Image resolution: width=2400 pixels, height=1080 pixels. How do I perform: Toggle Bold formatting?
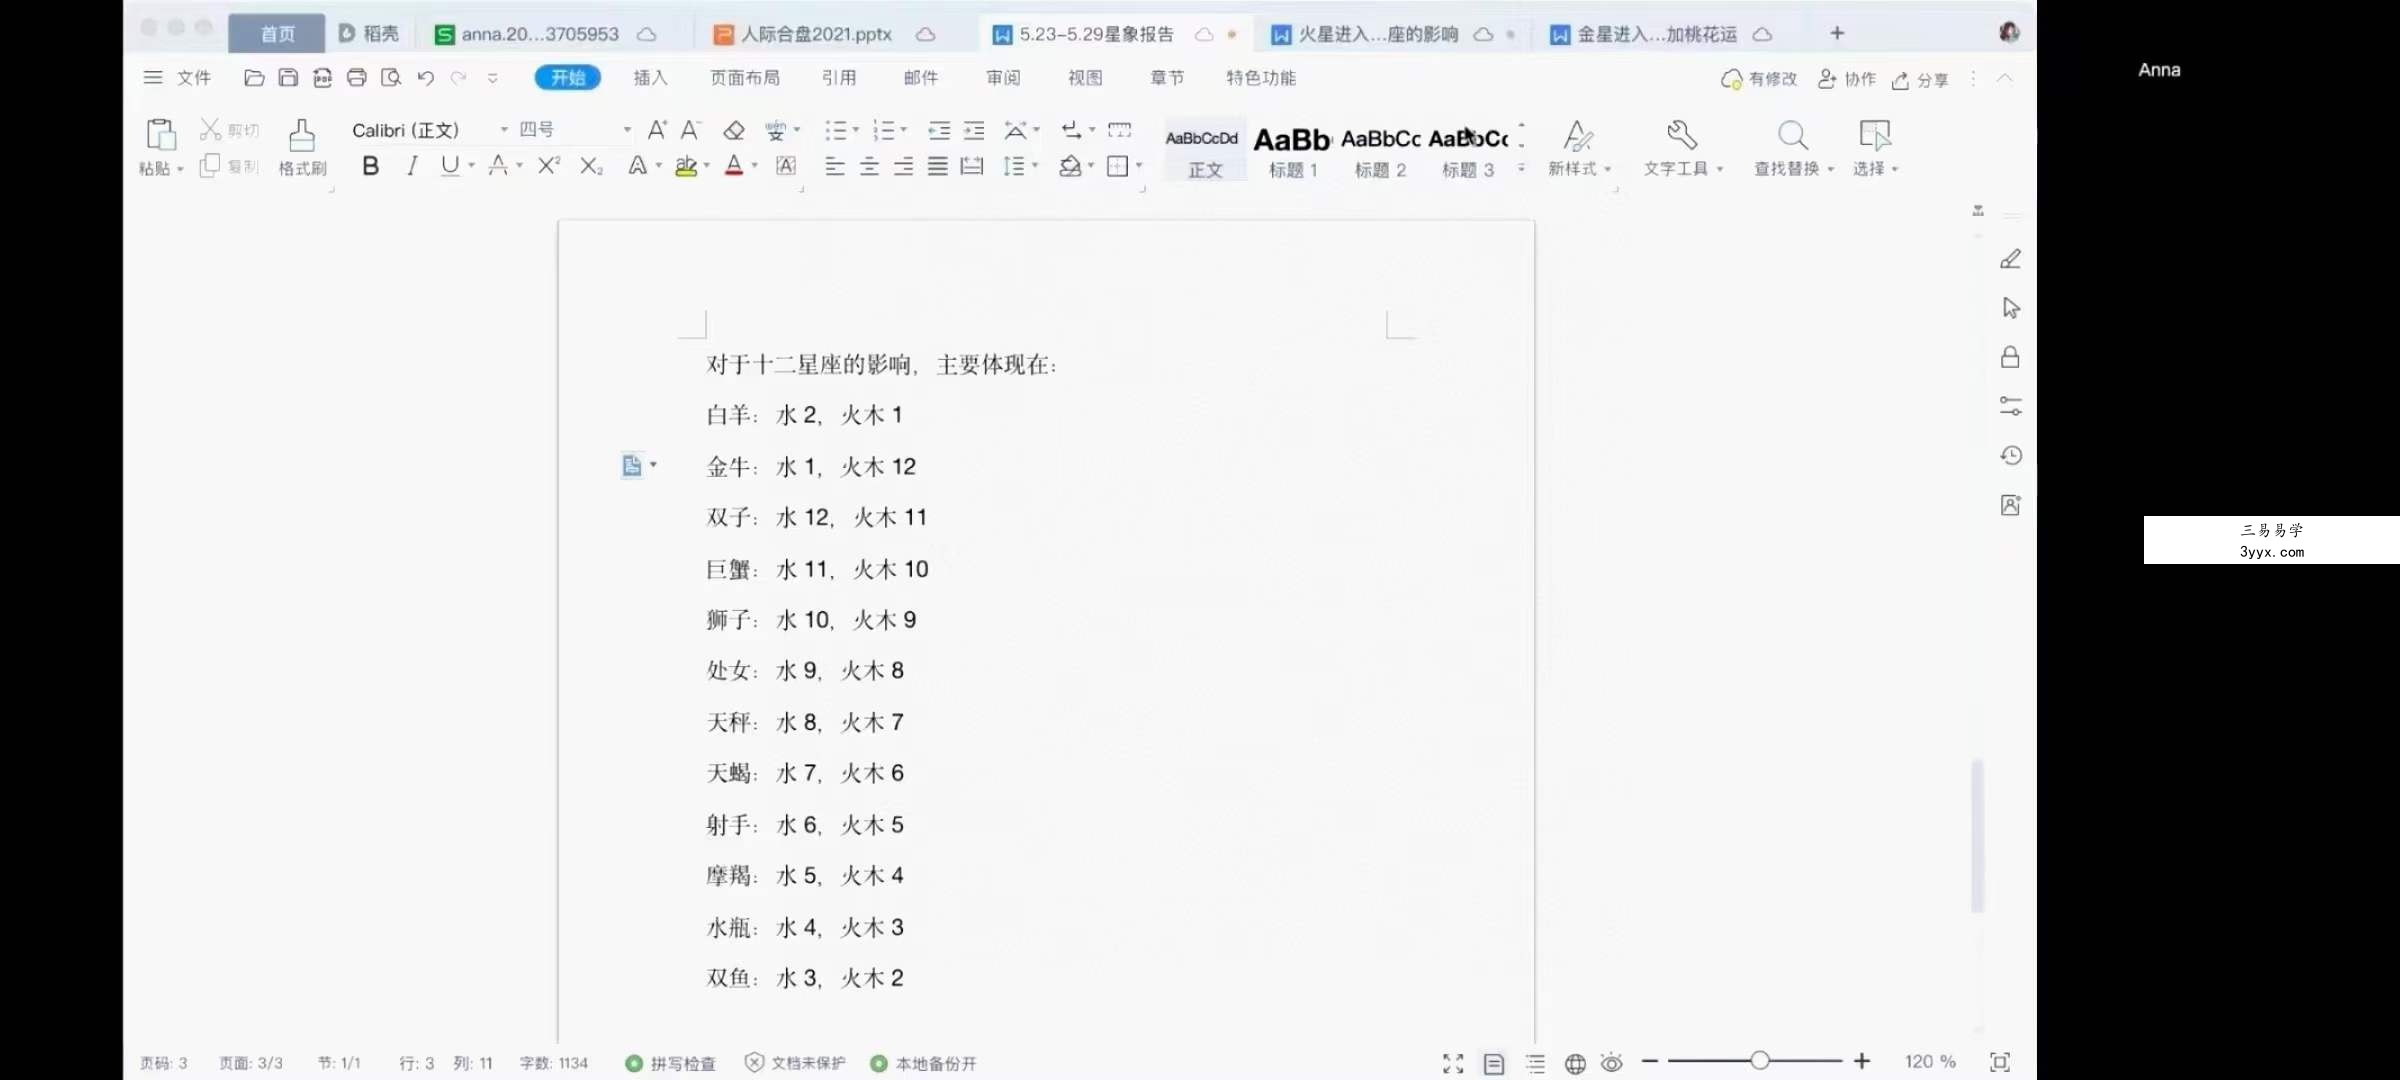[x=371, y=166]
